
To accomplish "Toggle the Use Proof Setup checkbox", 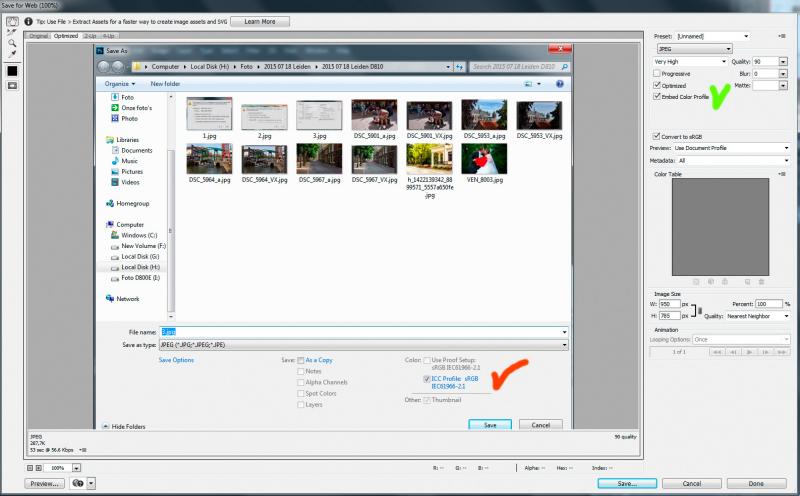I will pyautogui.click(x=427, y=360).
